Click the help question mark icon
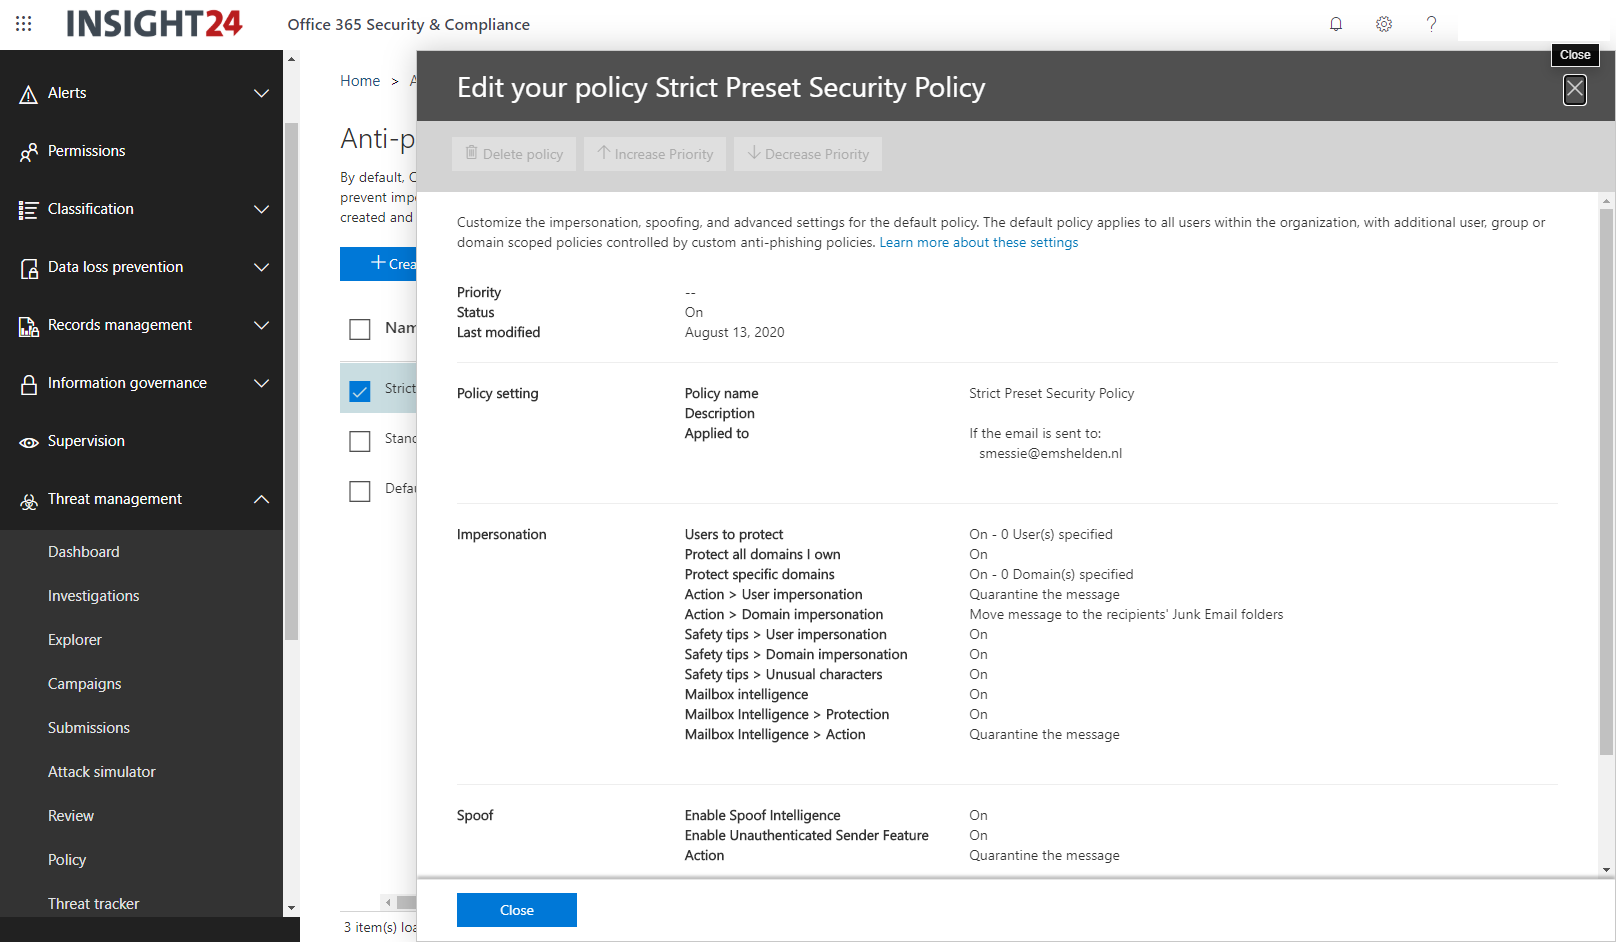Image resolution: width=1616 pixels, height=942 pixels. (1431, 24)
